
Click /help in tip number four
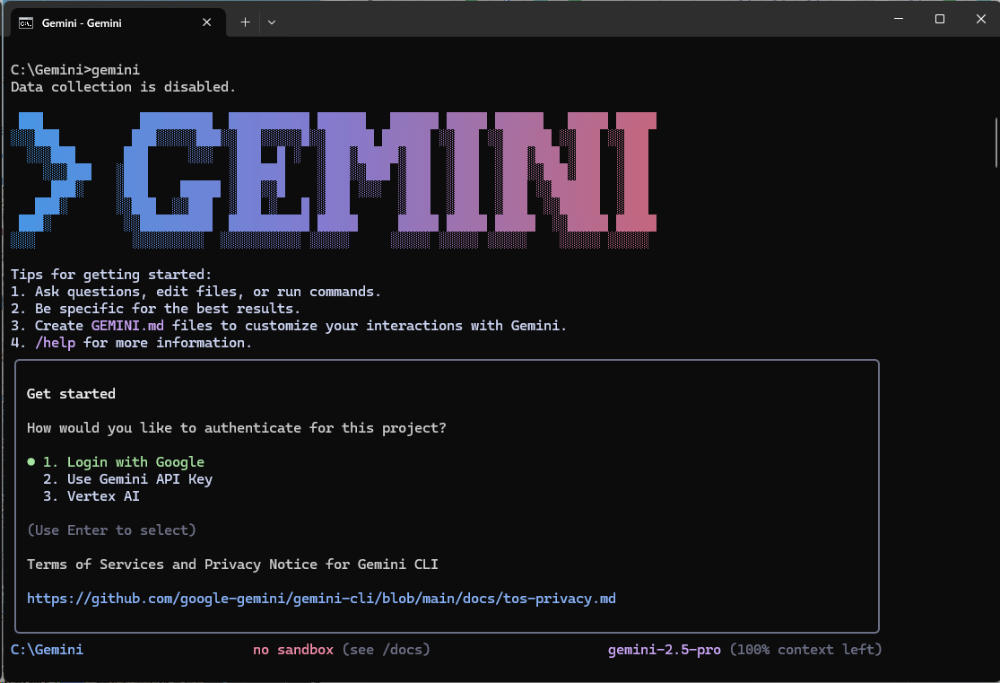(x=55, y=342)
